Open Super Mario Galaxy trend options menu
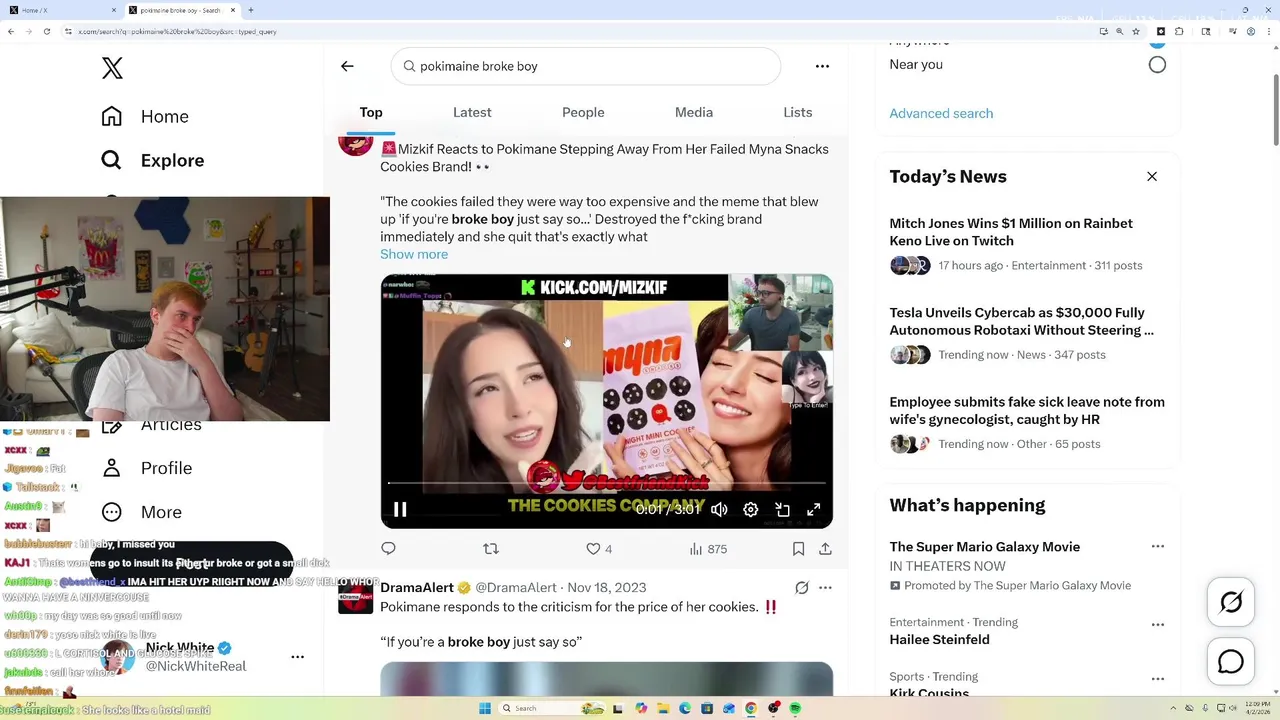This screenshot has height=720, width=1280. [1157, 547]
